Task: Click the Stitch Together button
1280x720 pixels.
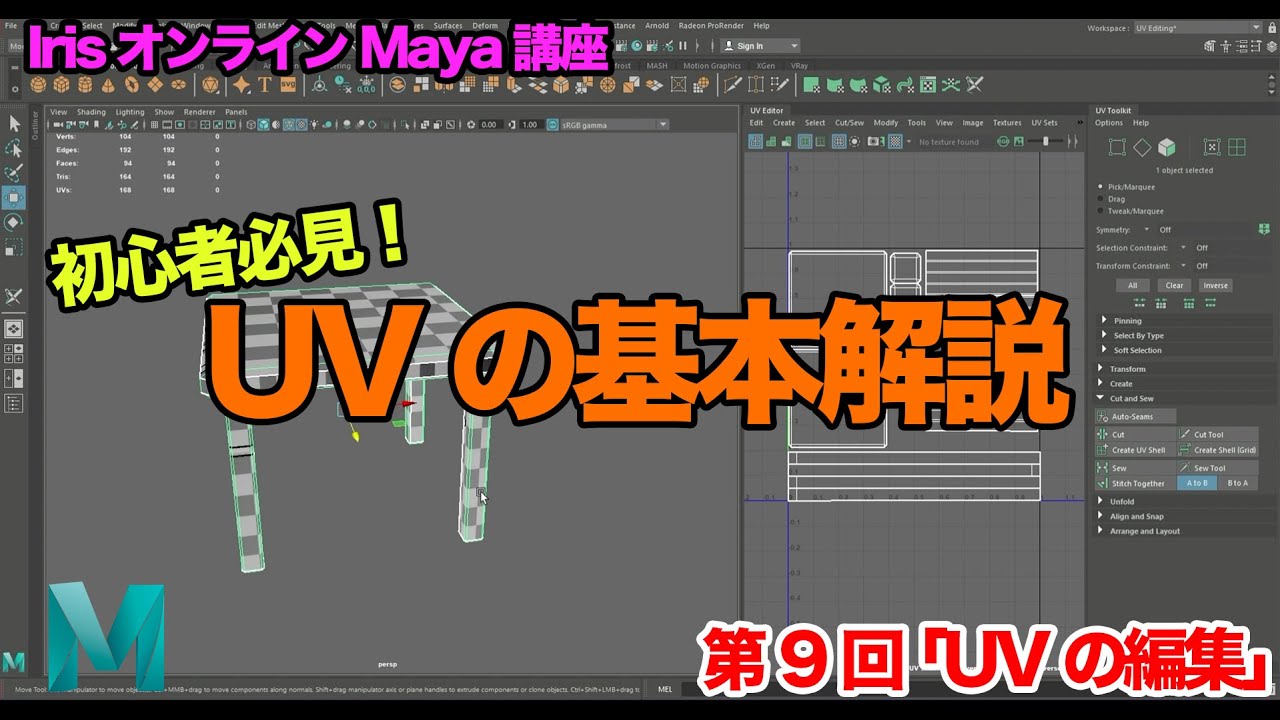Action: [1136, 483]
